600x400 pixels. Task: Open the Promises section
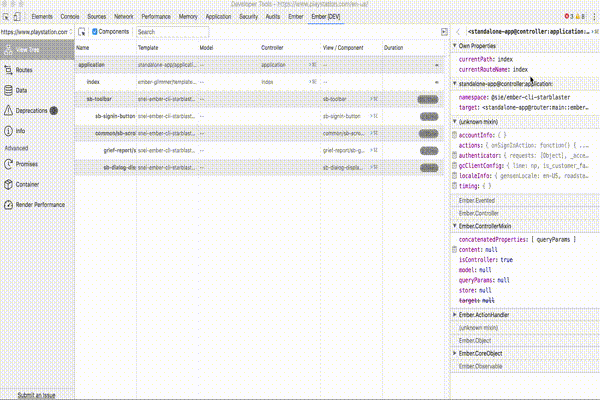(28, 164)
